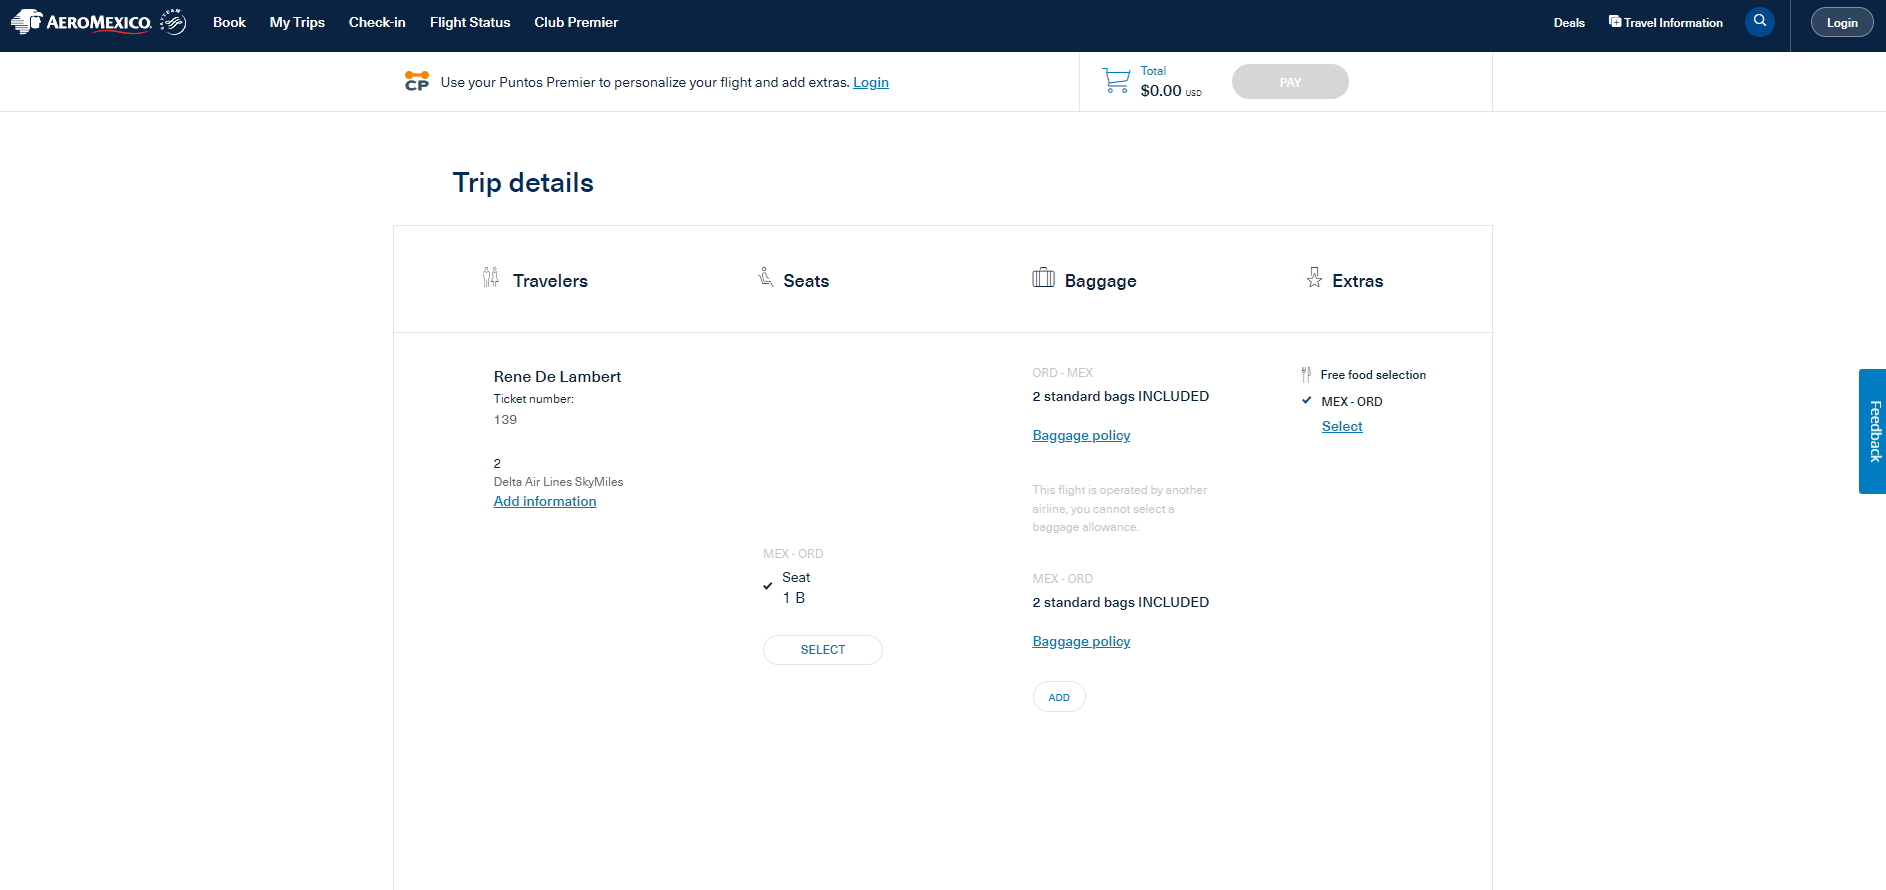This screenshot has width=1886, height=890.
Task: Click the Extras star icon
Action: [x=1314, y=278]
